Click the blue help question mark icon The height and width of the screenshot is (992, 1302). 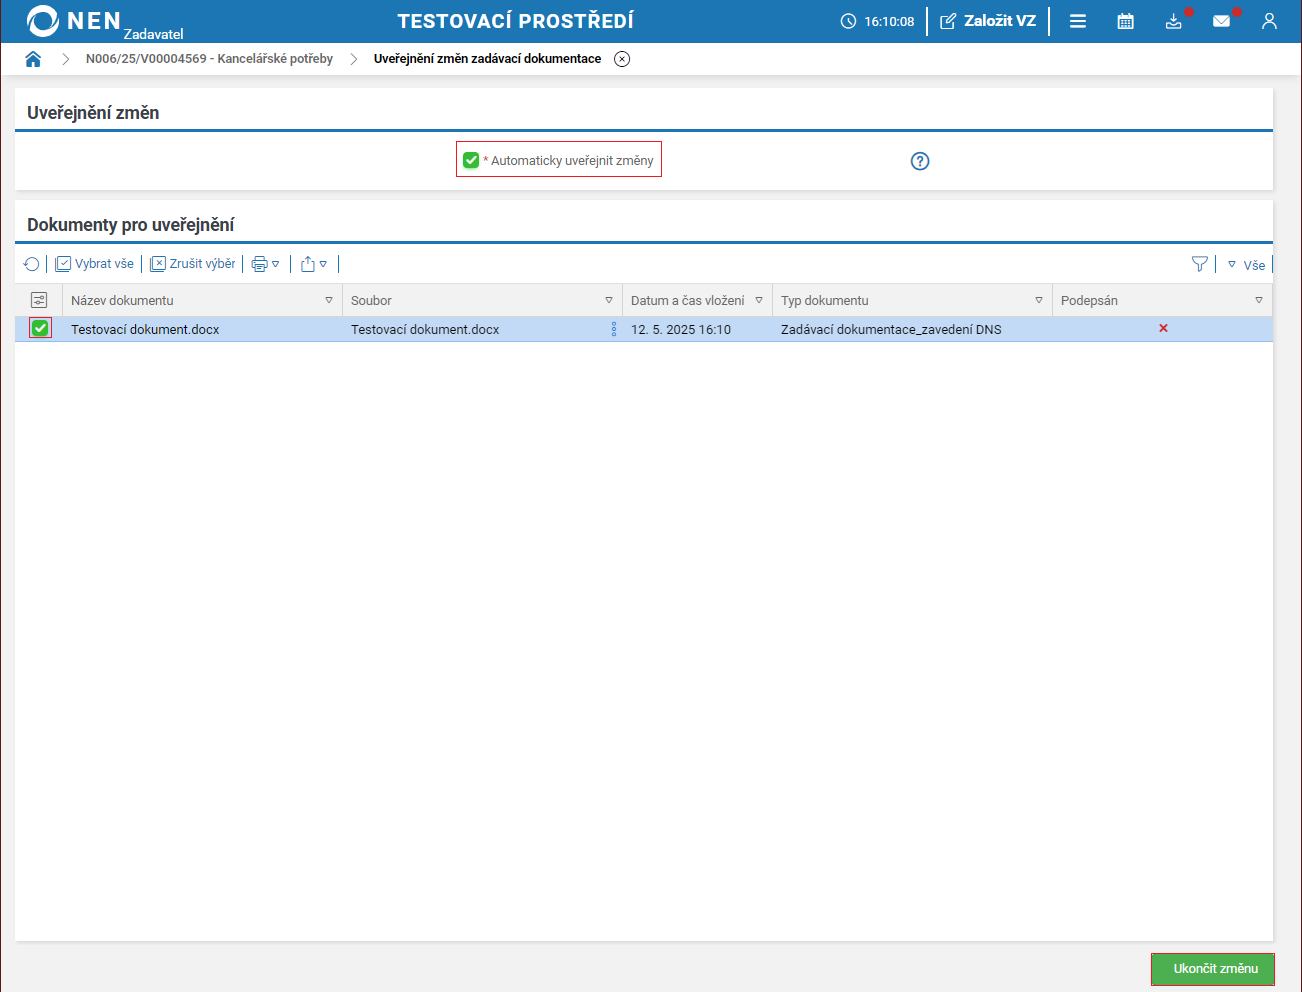pos(920,161)
